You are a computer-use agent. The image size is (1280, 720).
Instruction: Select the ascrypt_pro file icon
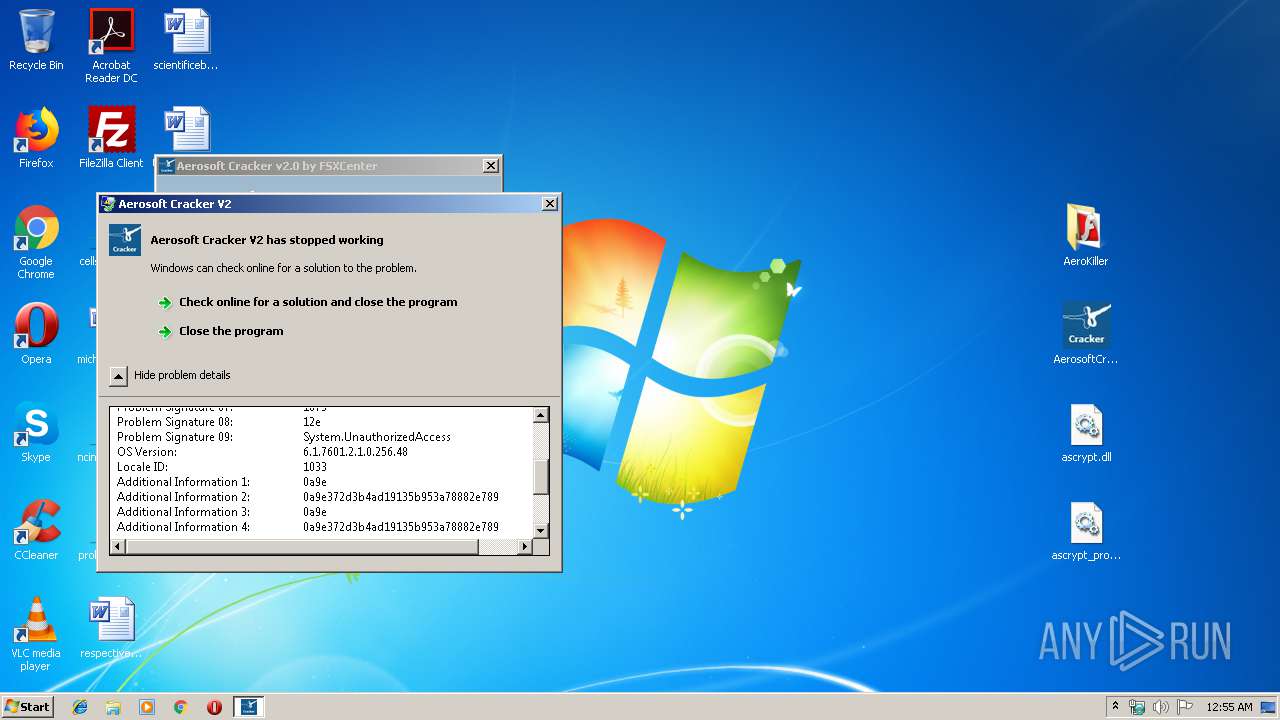(x=1086, y=530)
